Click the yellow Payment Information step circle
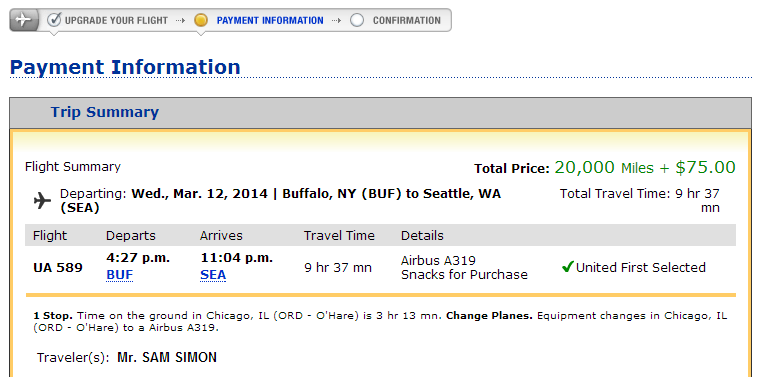766x377 pixels. [201, 21]
